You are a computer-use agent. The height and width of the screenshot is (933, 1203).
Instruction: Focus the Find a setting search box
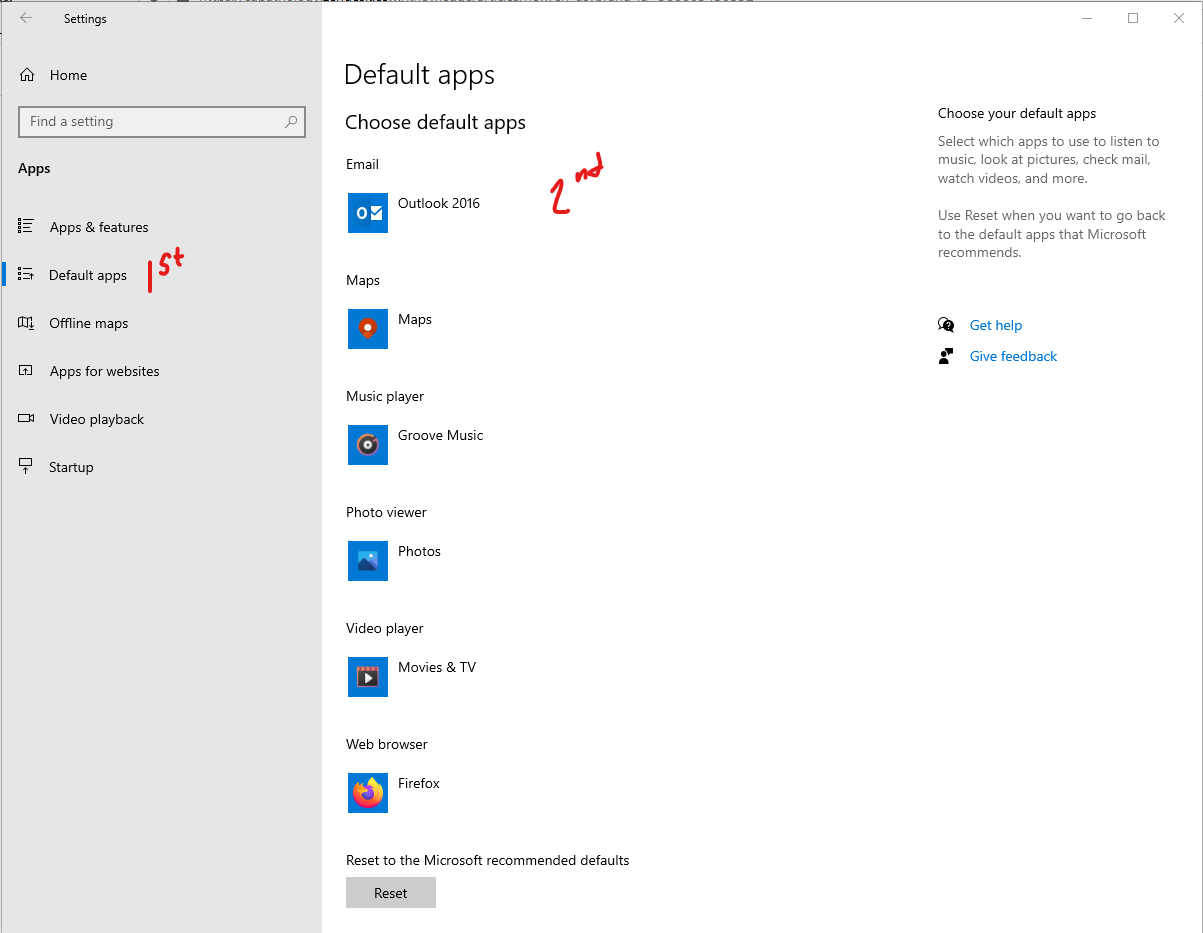150,122
